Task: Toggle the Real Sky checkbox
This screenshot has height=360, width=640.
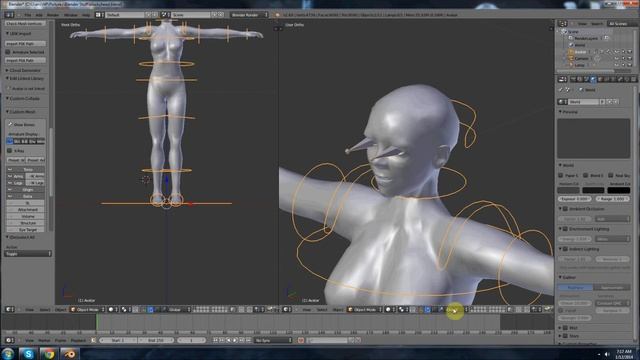Action: click(x=611, y=175)
